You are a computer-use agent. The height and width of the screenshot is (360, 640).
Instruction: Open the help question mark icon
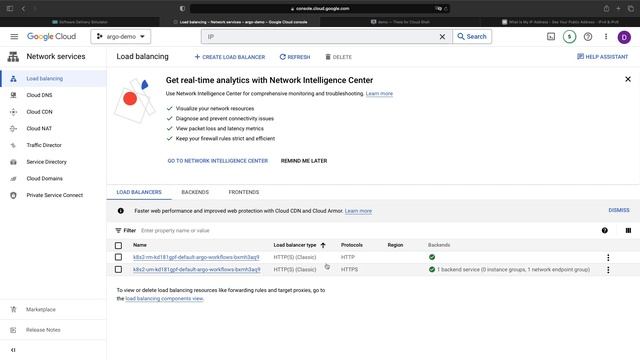pyautogui.click(x=588, y=37)
